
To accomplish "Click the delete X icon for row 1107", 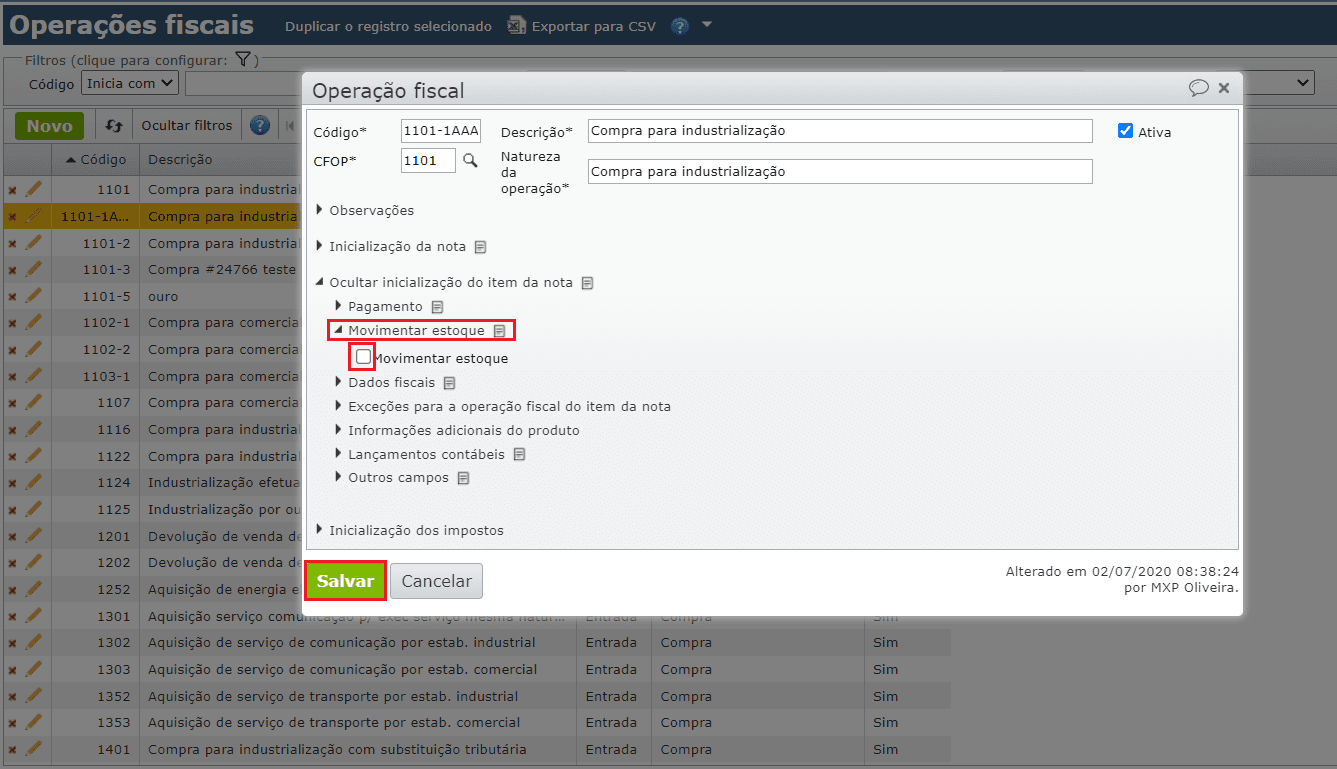I will (12, 403).
